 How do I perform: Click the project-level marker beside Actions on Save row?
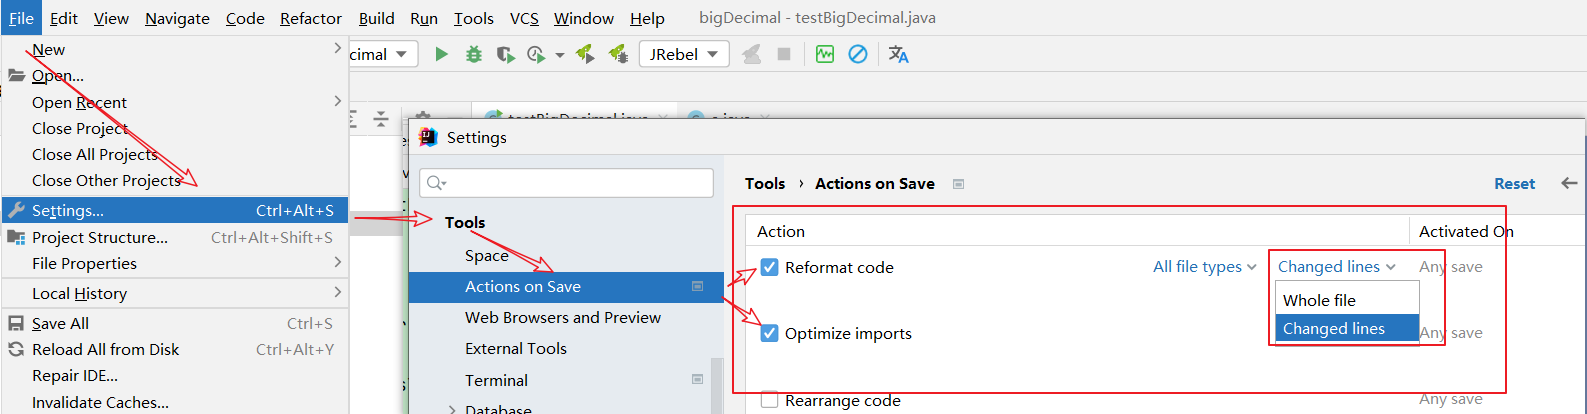(x=697, y=286)
